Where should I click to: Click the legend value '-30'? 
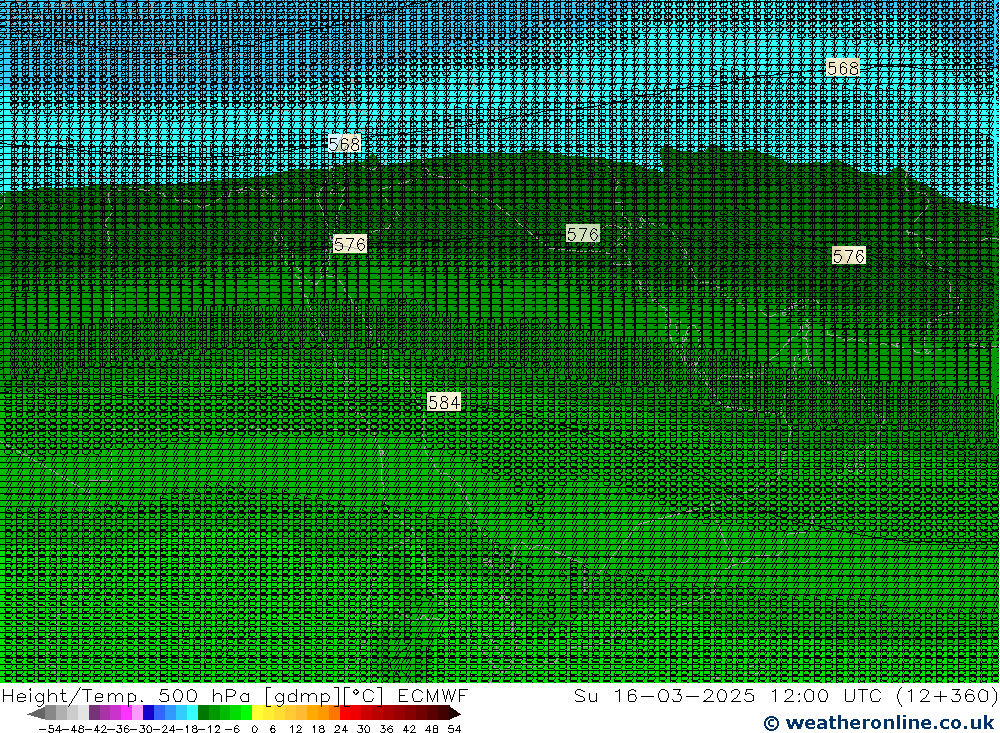(141, 729)
